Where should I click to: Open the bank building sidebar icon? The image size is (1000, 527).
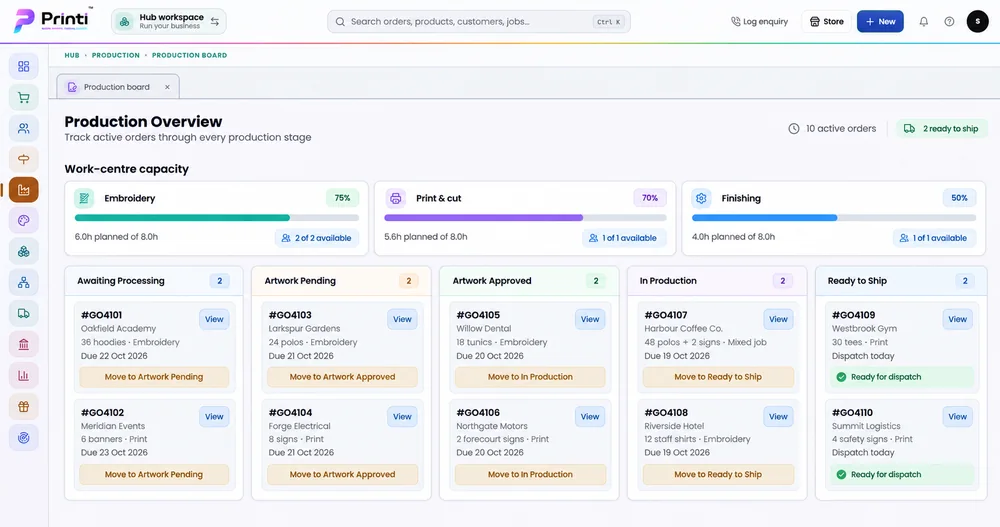pyautogui.click(x=24, y=345)
